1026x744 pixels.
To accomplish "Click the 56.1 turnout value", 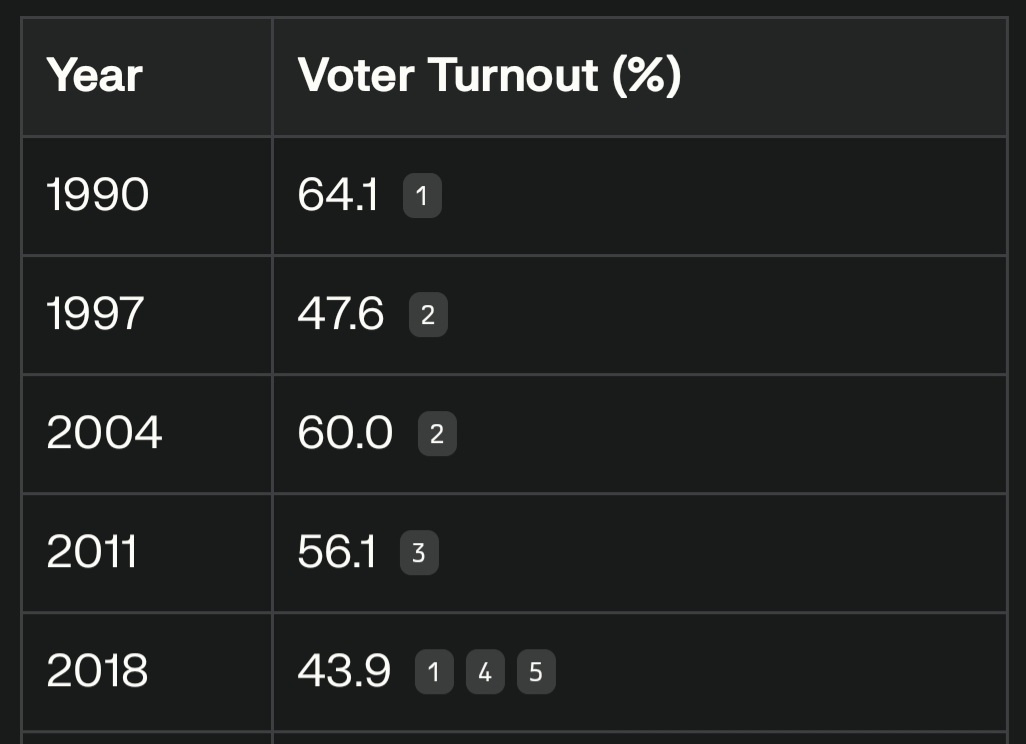I will pos(336,552).
